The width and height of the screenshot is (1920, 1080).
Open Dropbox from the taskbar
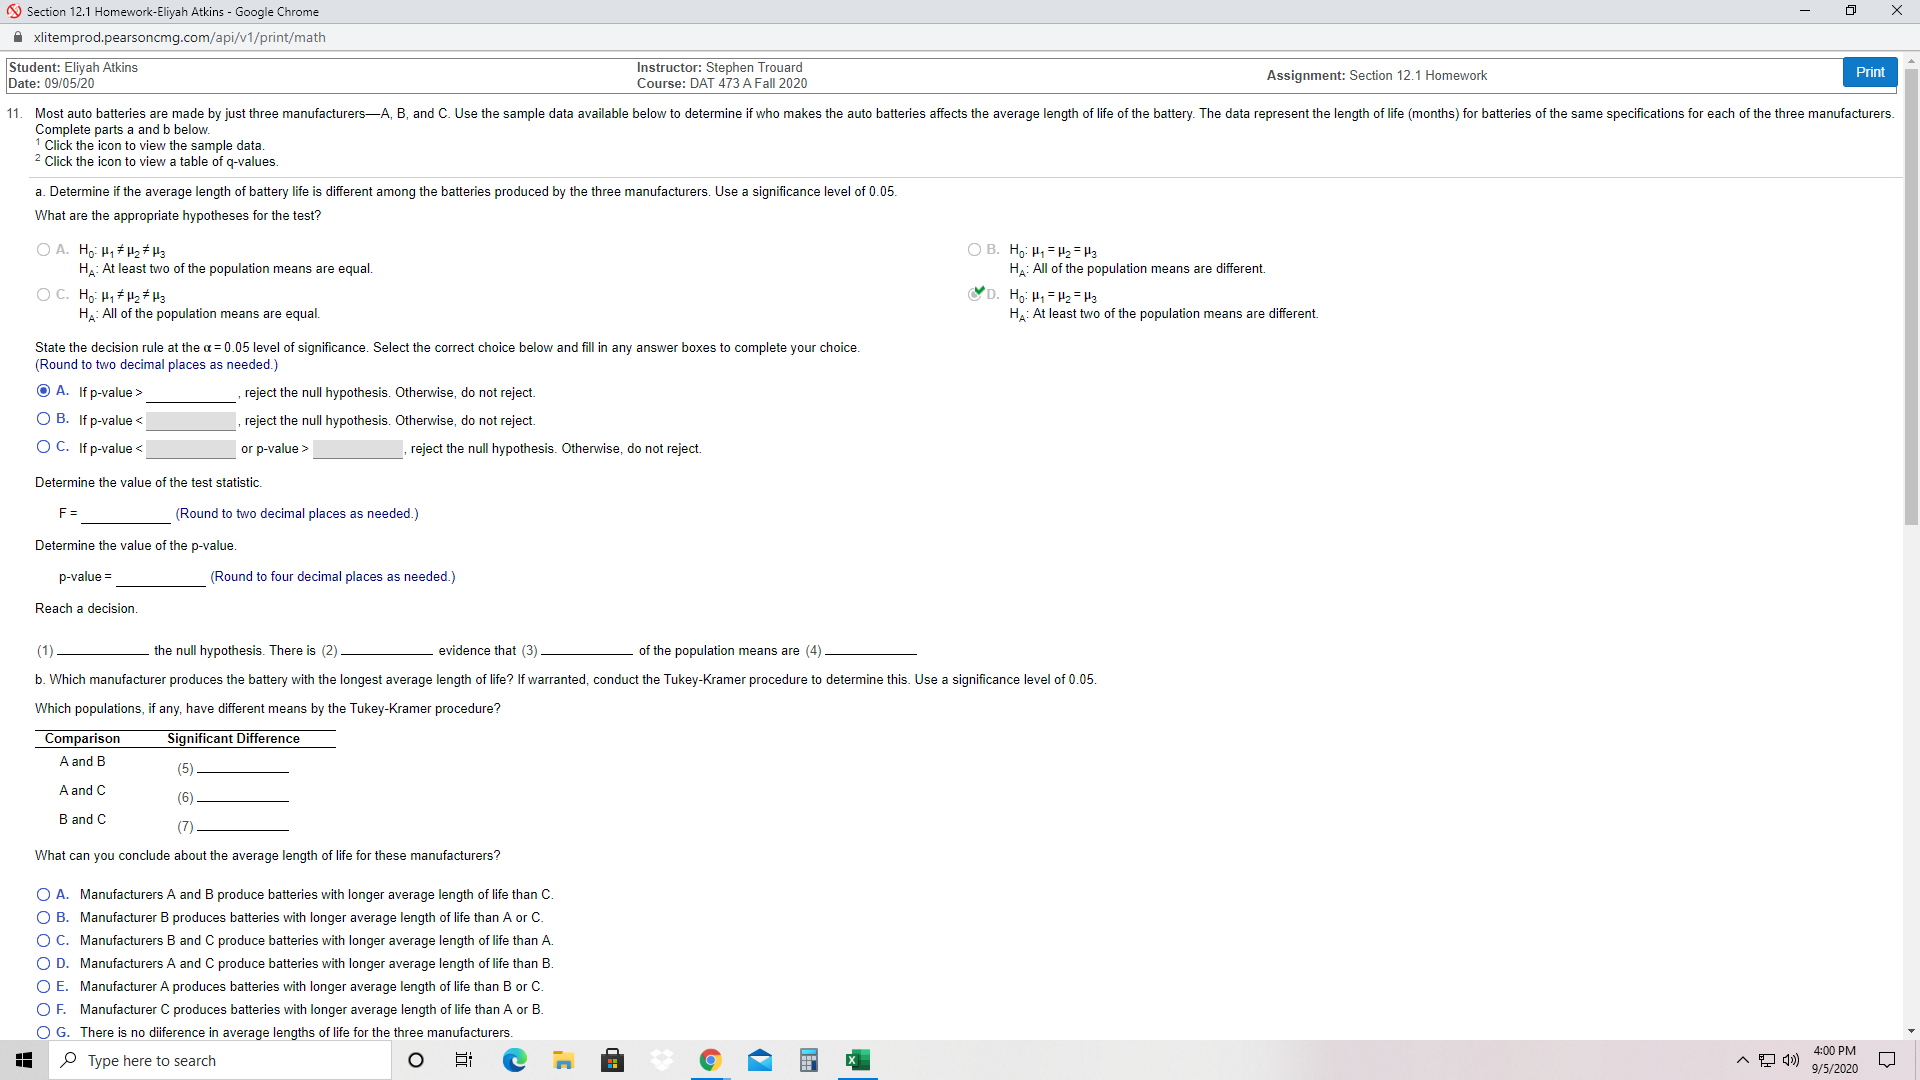coord(661,1060)
